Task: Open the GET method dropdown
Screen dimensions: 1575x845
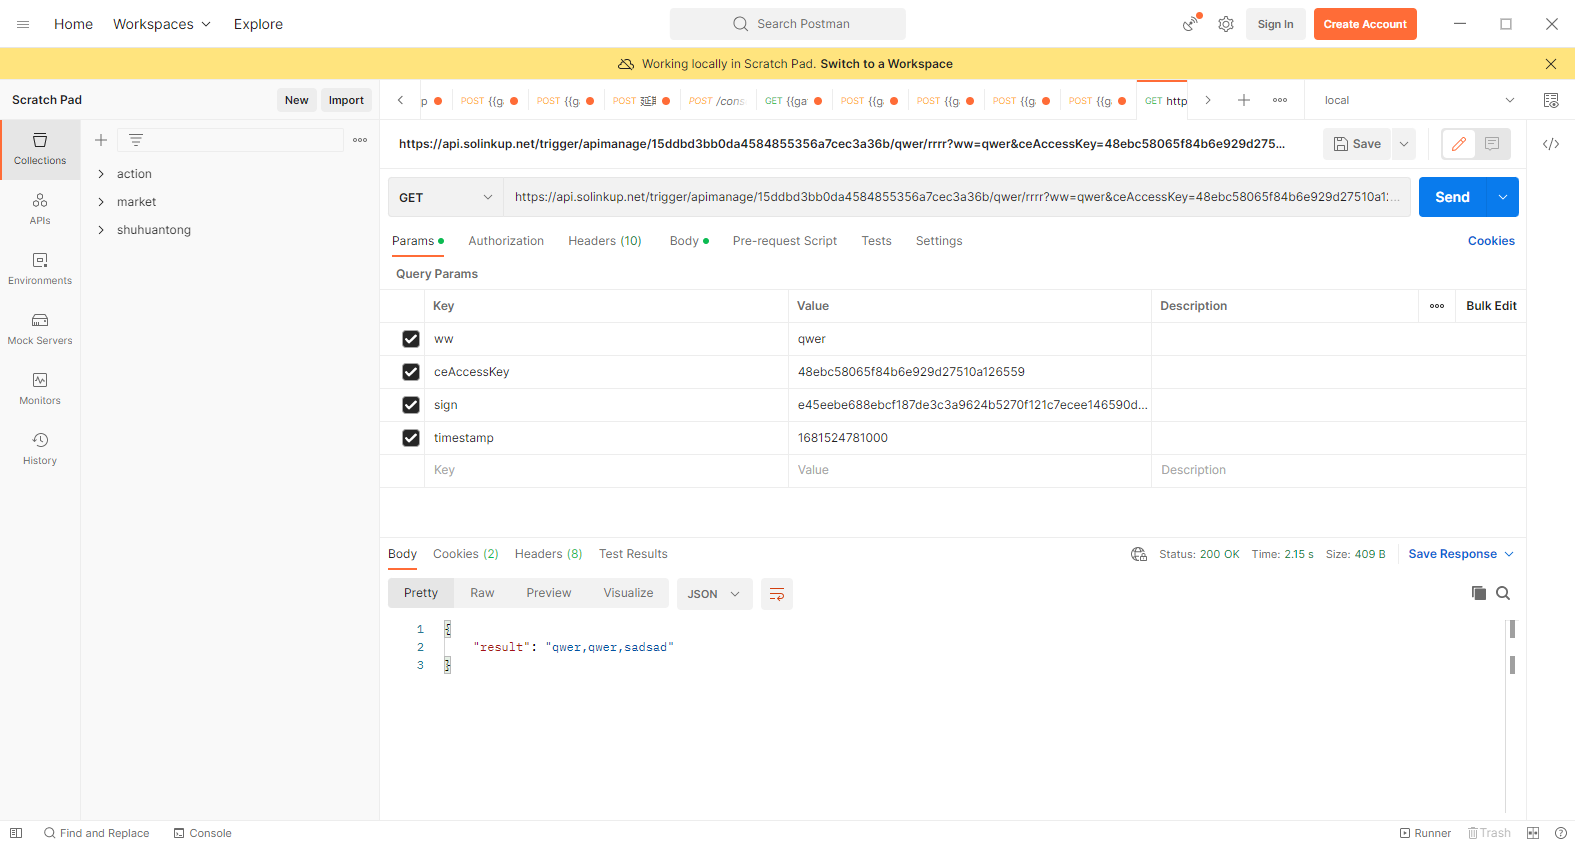Action: pos(445,197)
